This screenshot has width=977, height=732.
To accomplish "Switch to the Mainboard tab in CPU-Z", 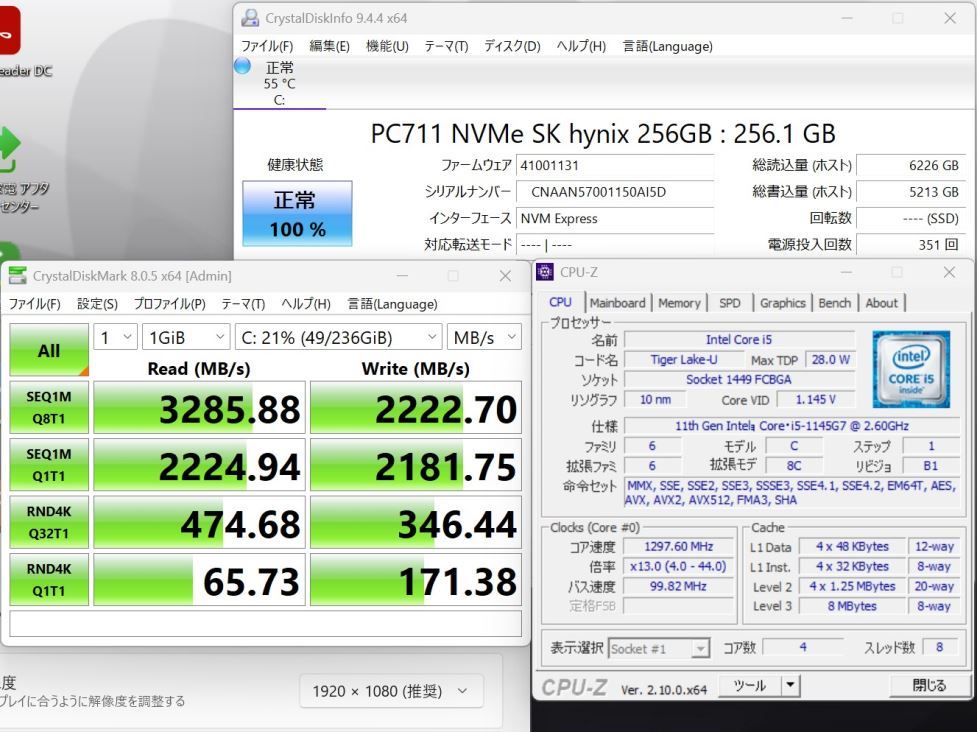I will 618,303.
